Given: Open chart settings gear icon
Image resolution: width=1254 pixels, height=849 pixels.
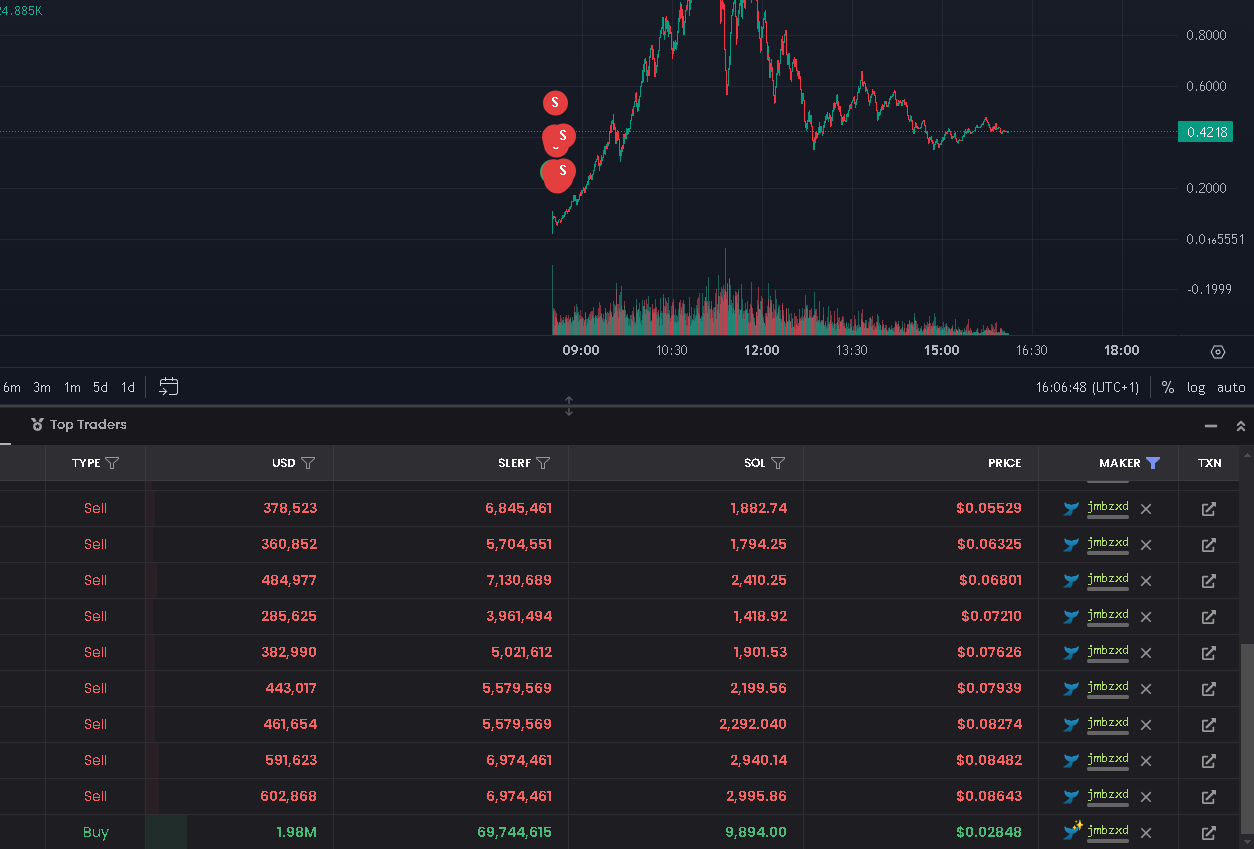Looking at the screenshot, I should (1217, 352).
